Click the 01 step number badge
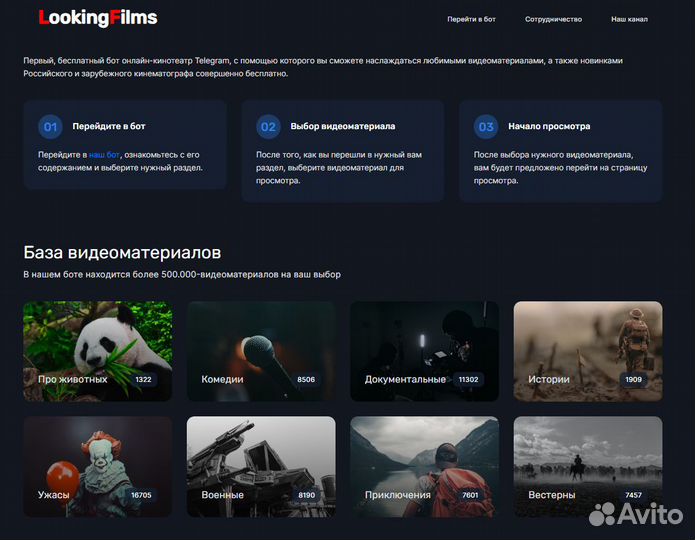 click(x=51, y=127)
